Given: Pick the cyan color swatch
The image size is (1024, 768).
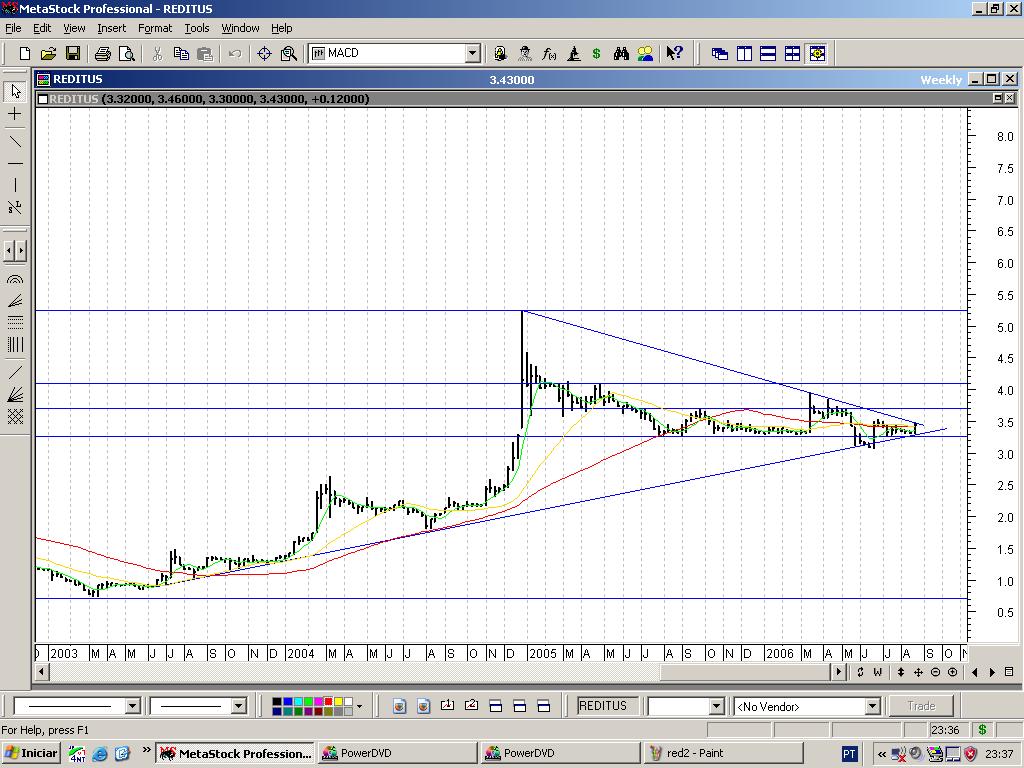Looking at the screenshot, I should point(298,702).
